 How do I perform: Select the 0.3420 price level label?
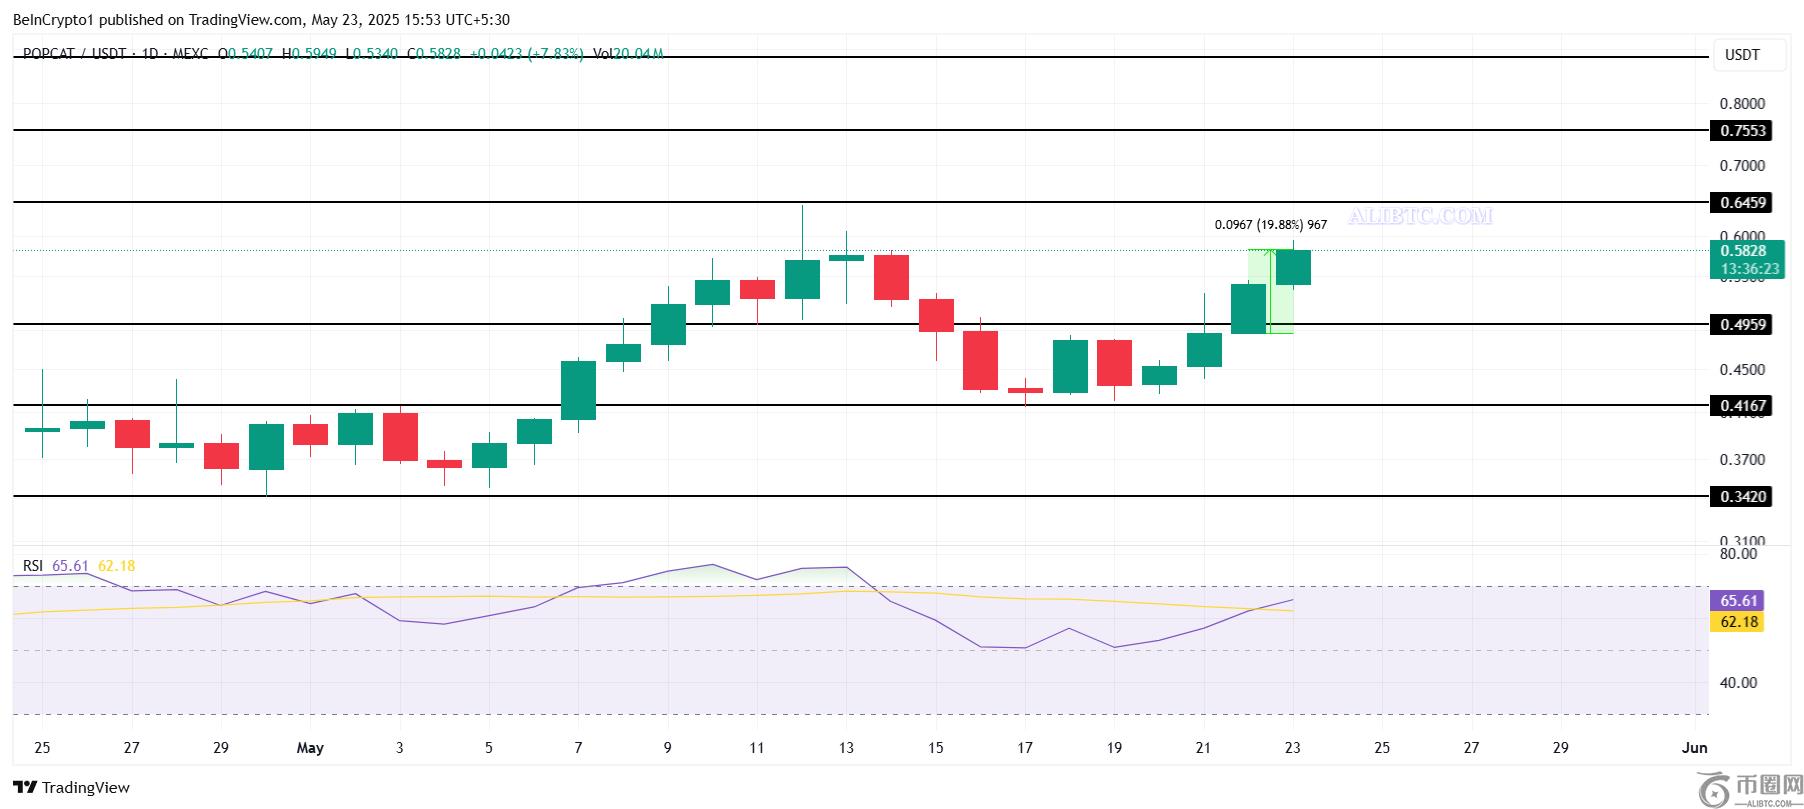pos(1742,497)
